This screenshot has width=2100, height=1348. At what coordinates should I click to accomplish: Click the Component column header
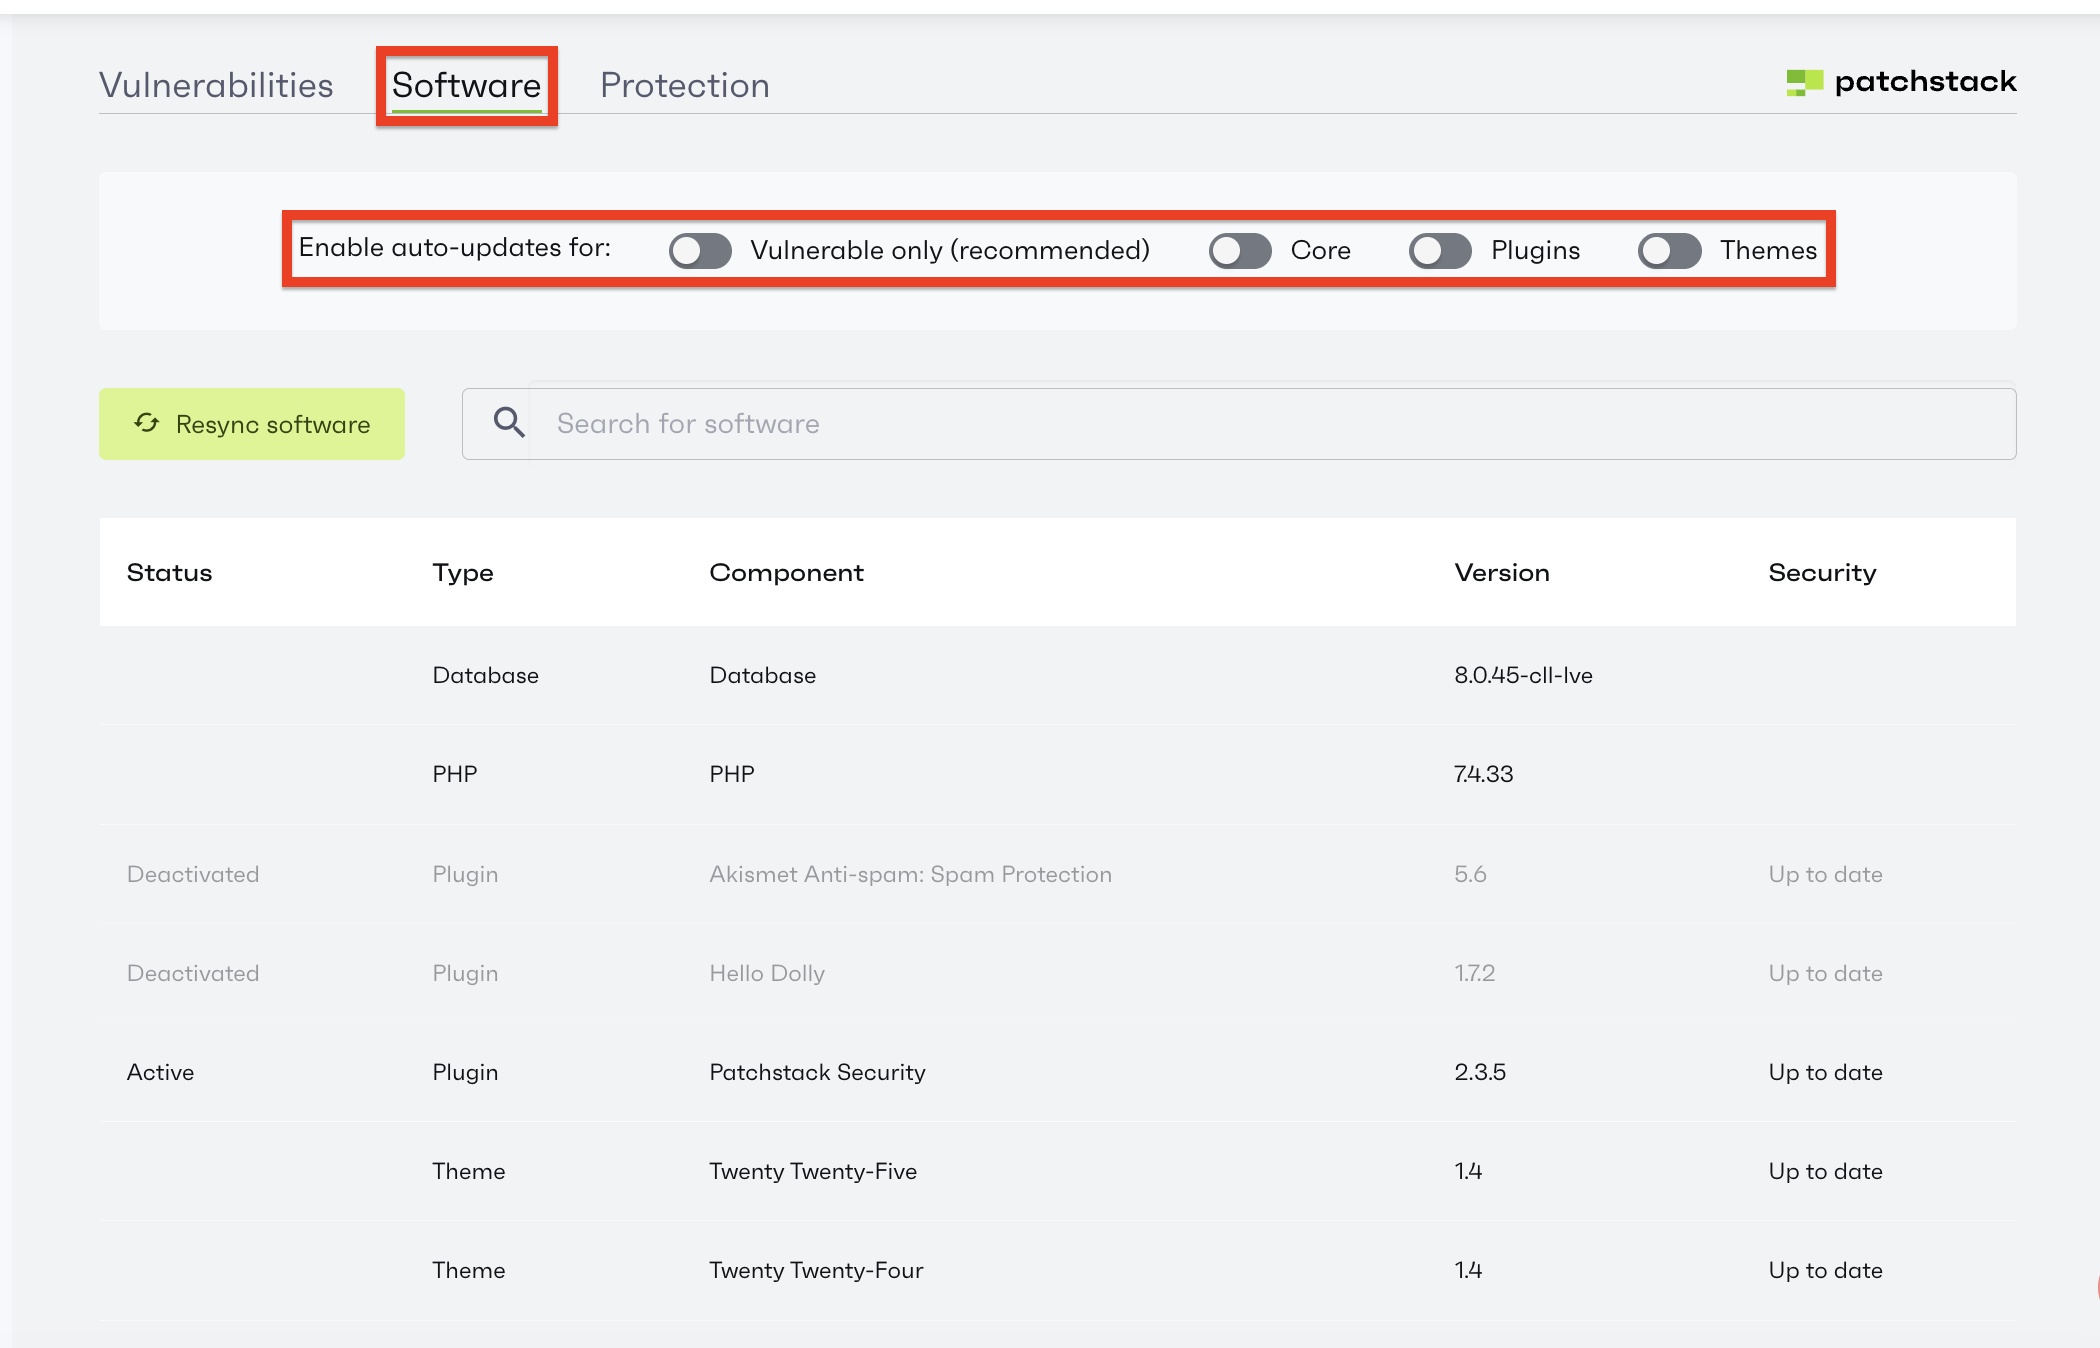pyautogui.click(x=786, y=572)
